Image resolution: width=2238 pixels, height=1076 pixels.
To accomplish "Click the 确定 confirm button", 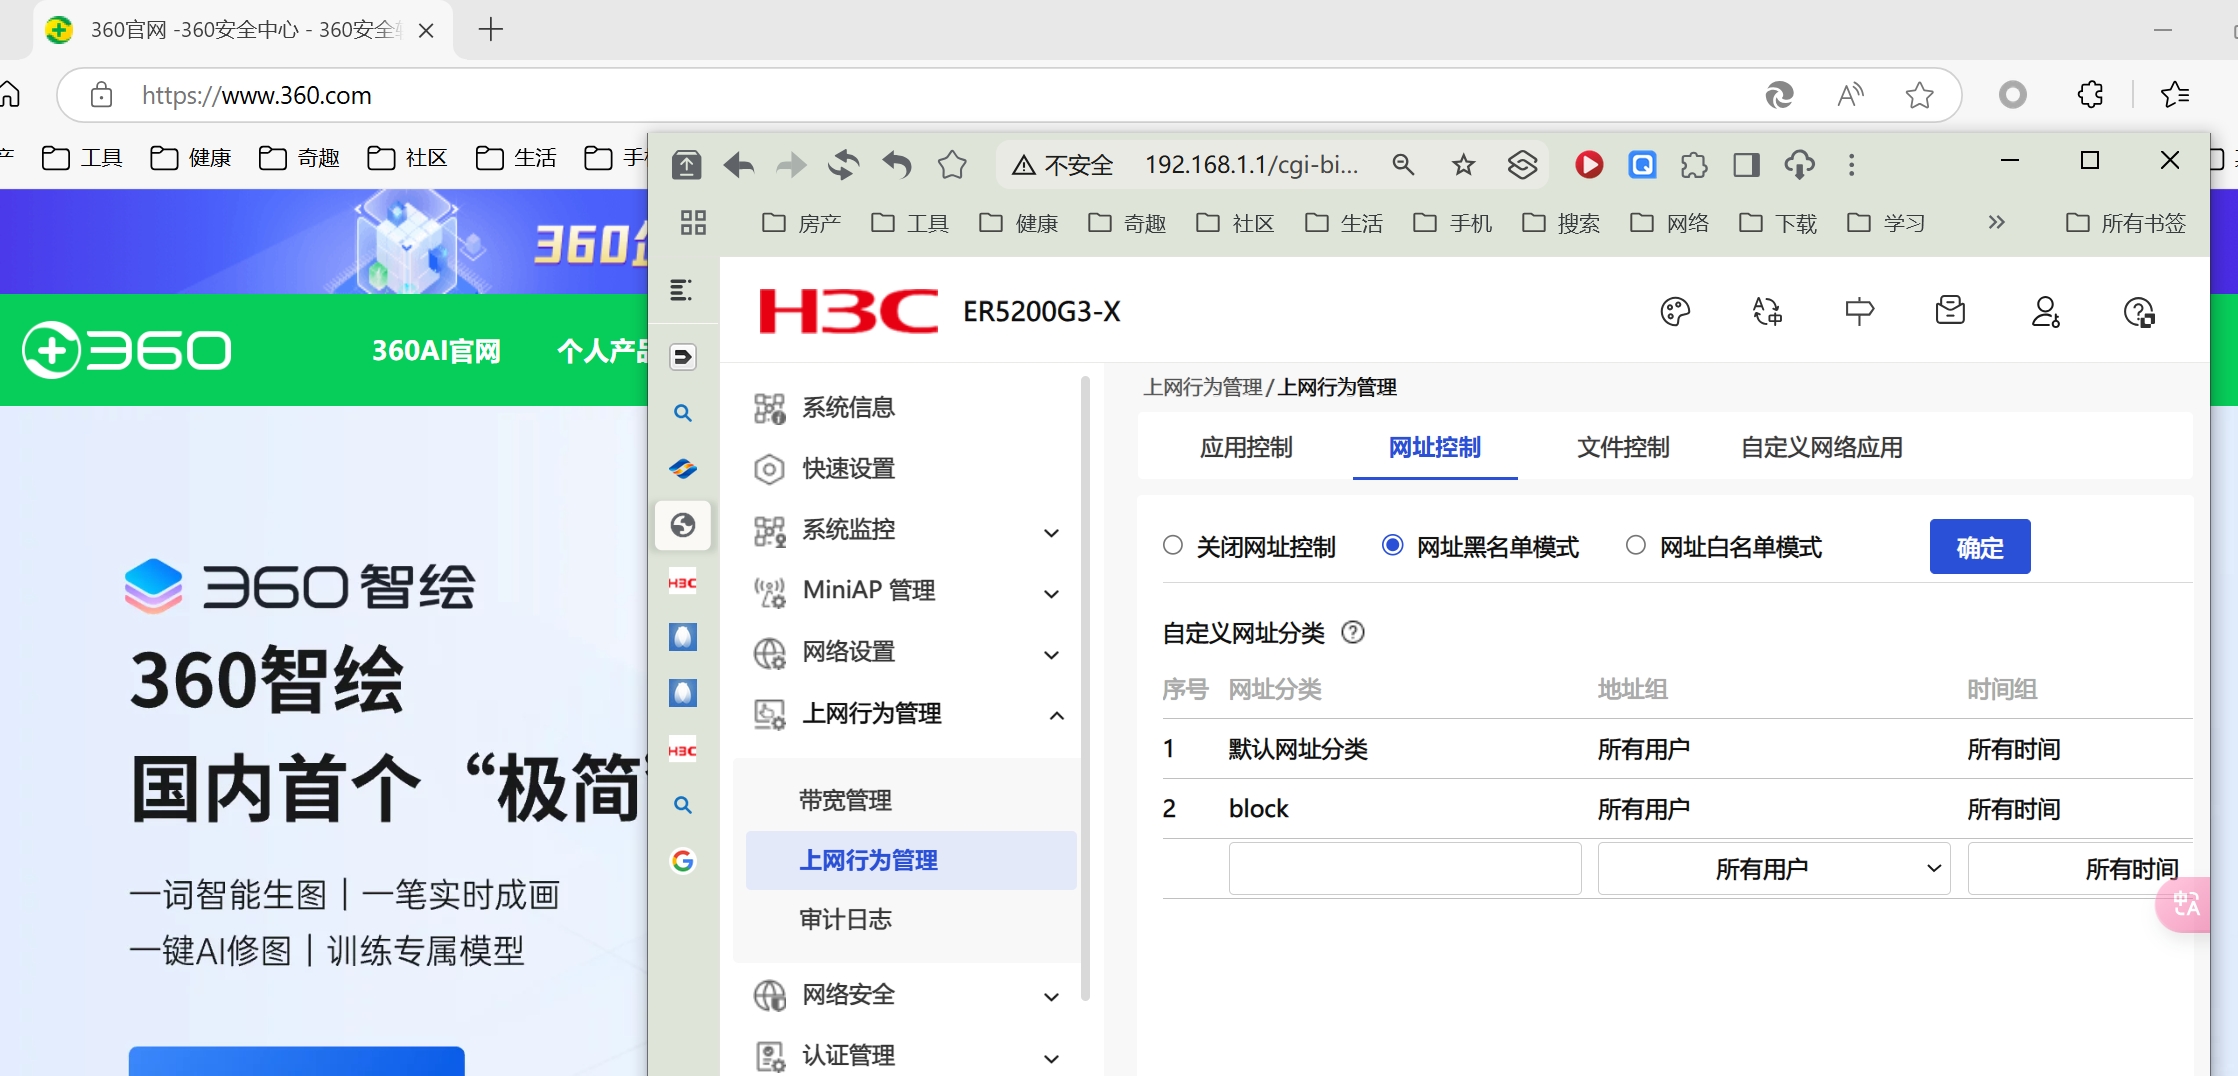I will [x=1979, y=547].
